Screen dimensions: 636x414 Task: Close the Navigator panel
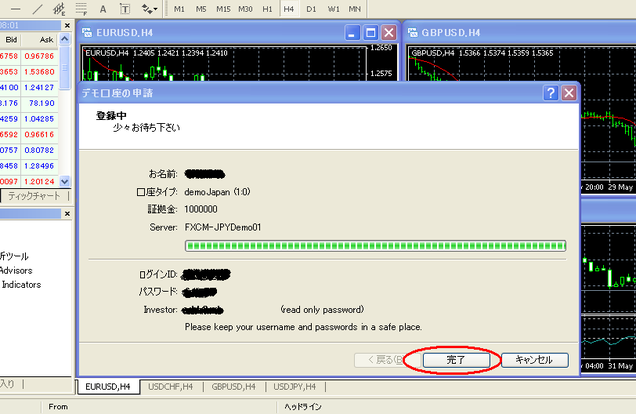[x=67, y=213]
